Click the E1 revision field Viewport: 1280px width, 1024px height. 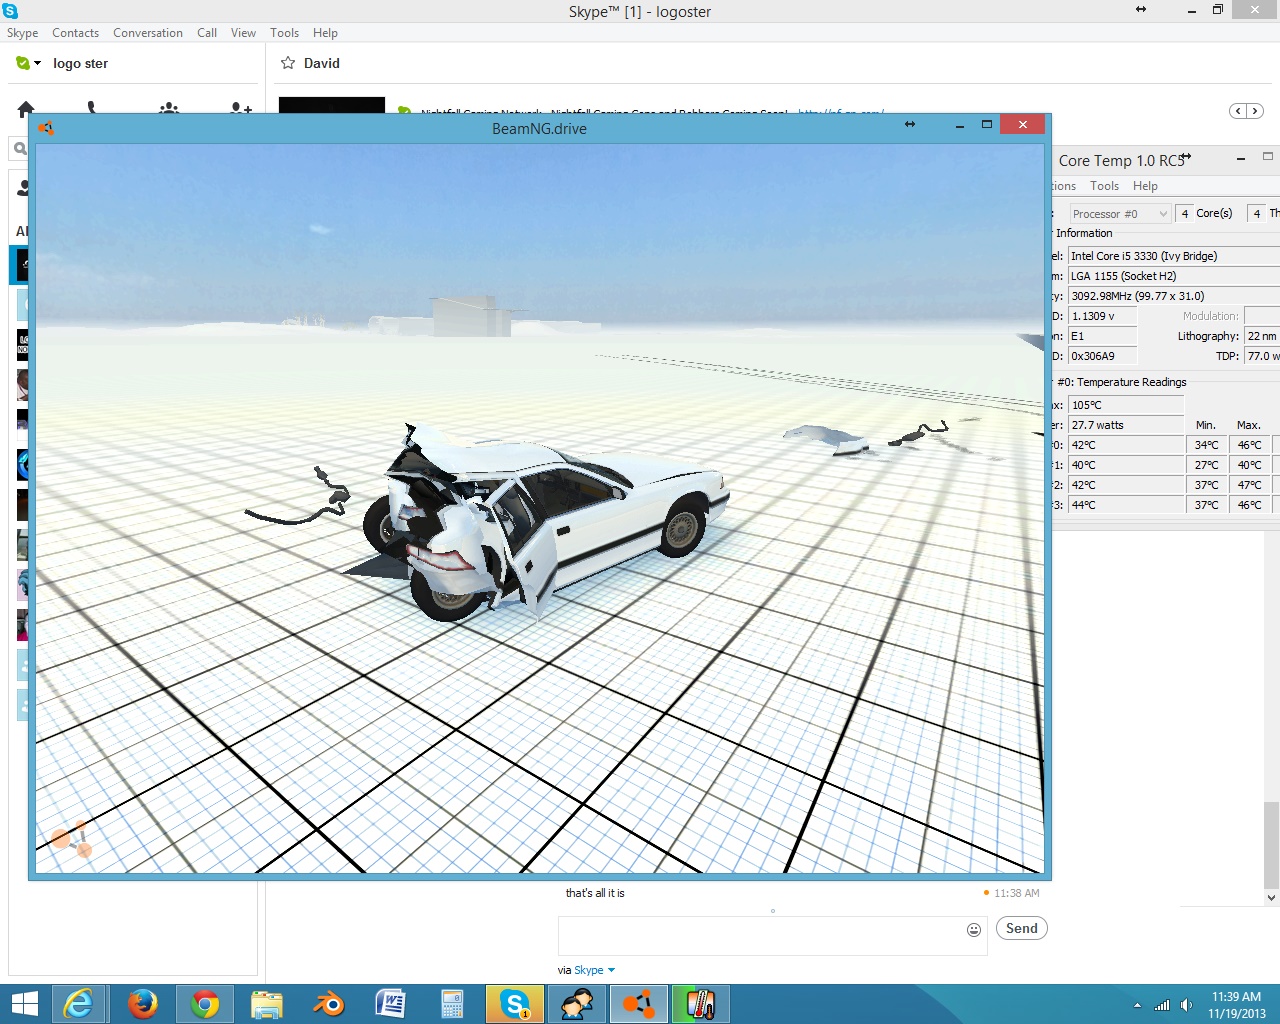click(x=1103, y=336)
